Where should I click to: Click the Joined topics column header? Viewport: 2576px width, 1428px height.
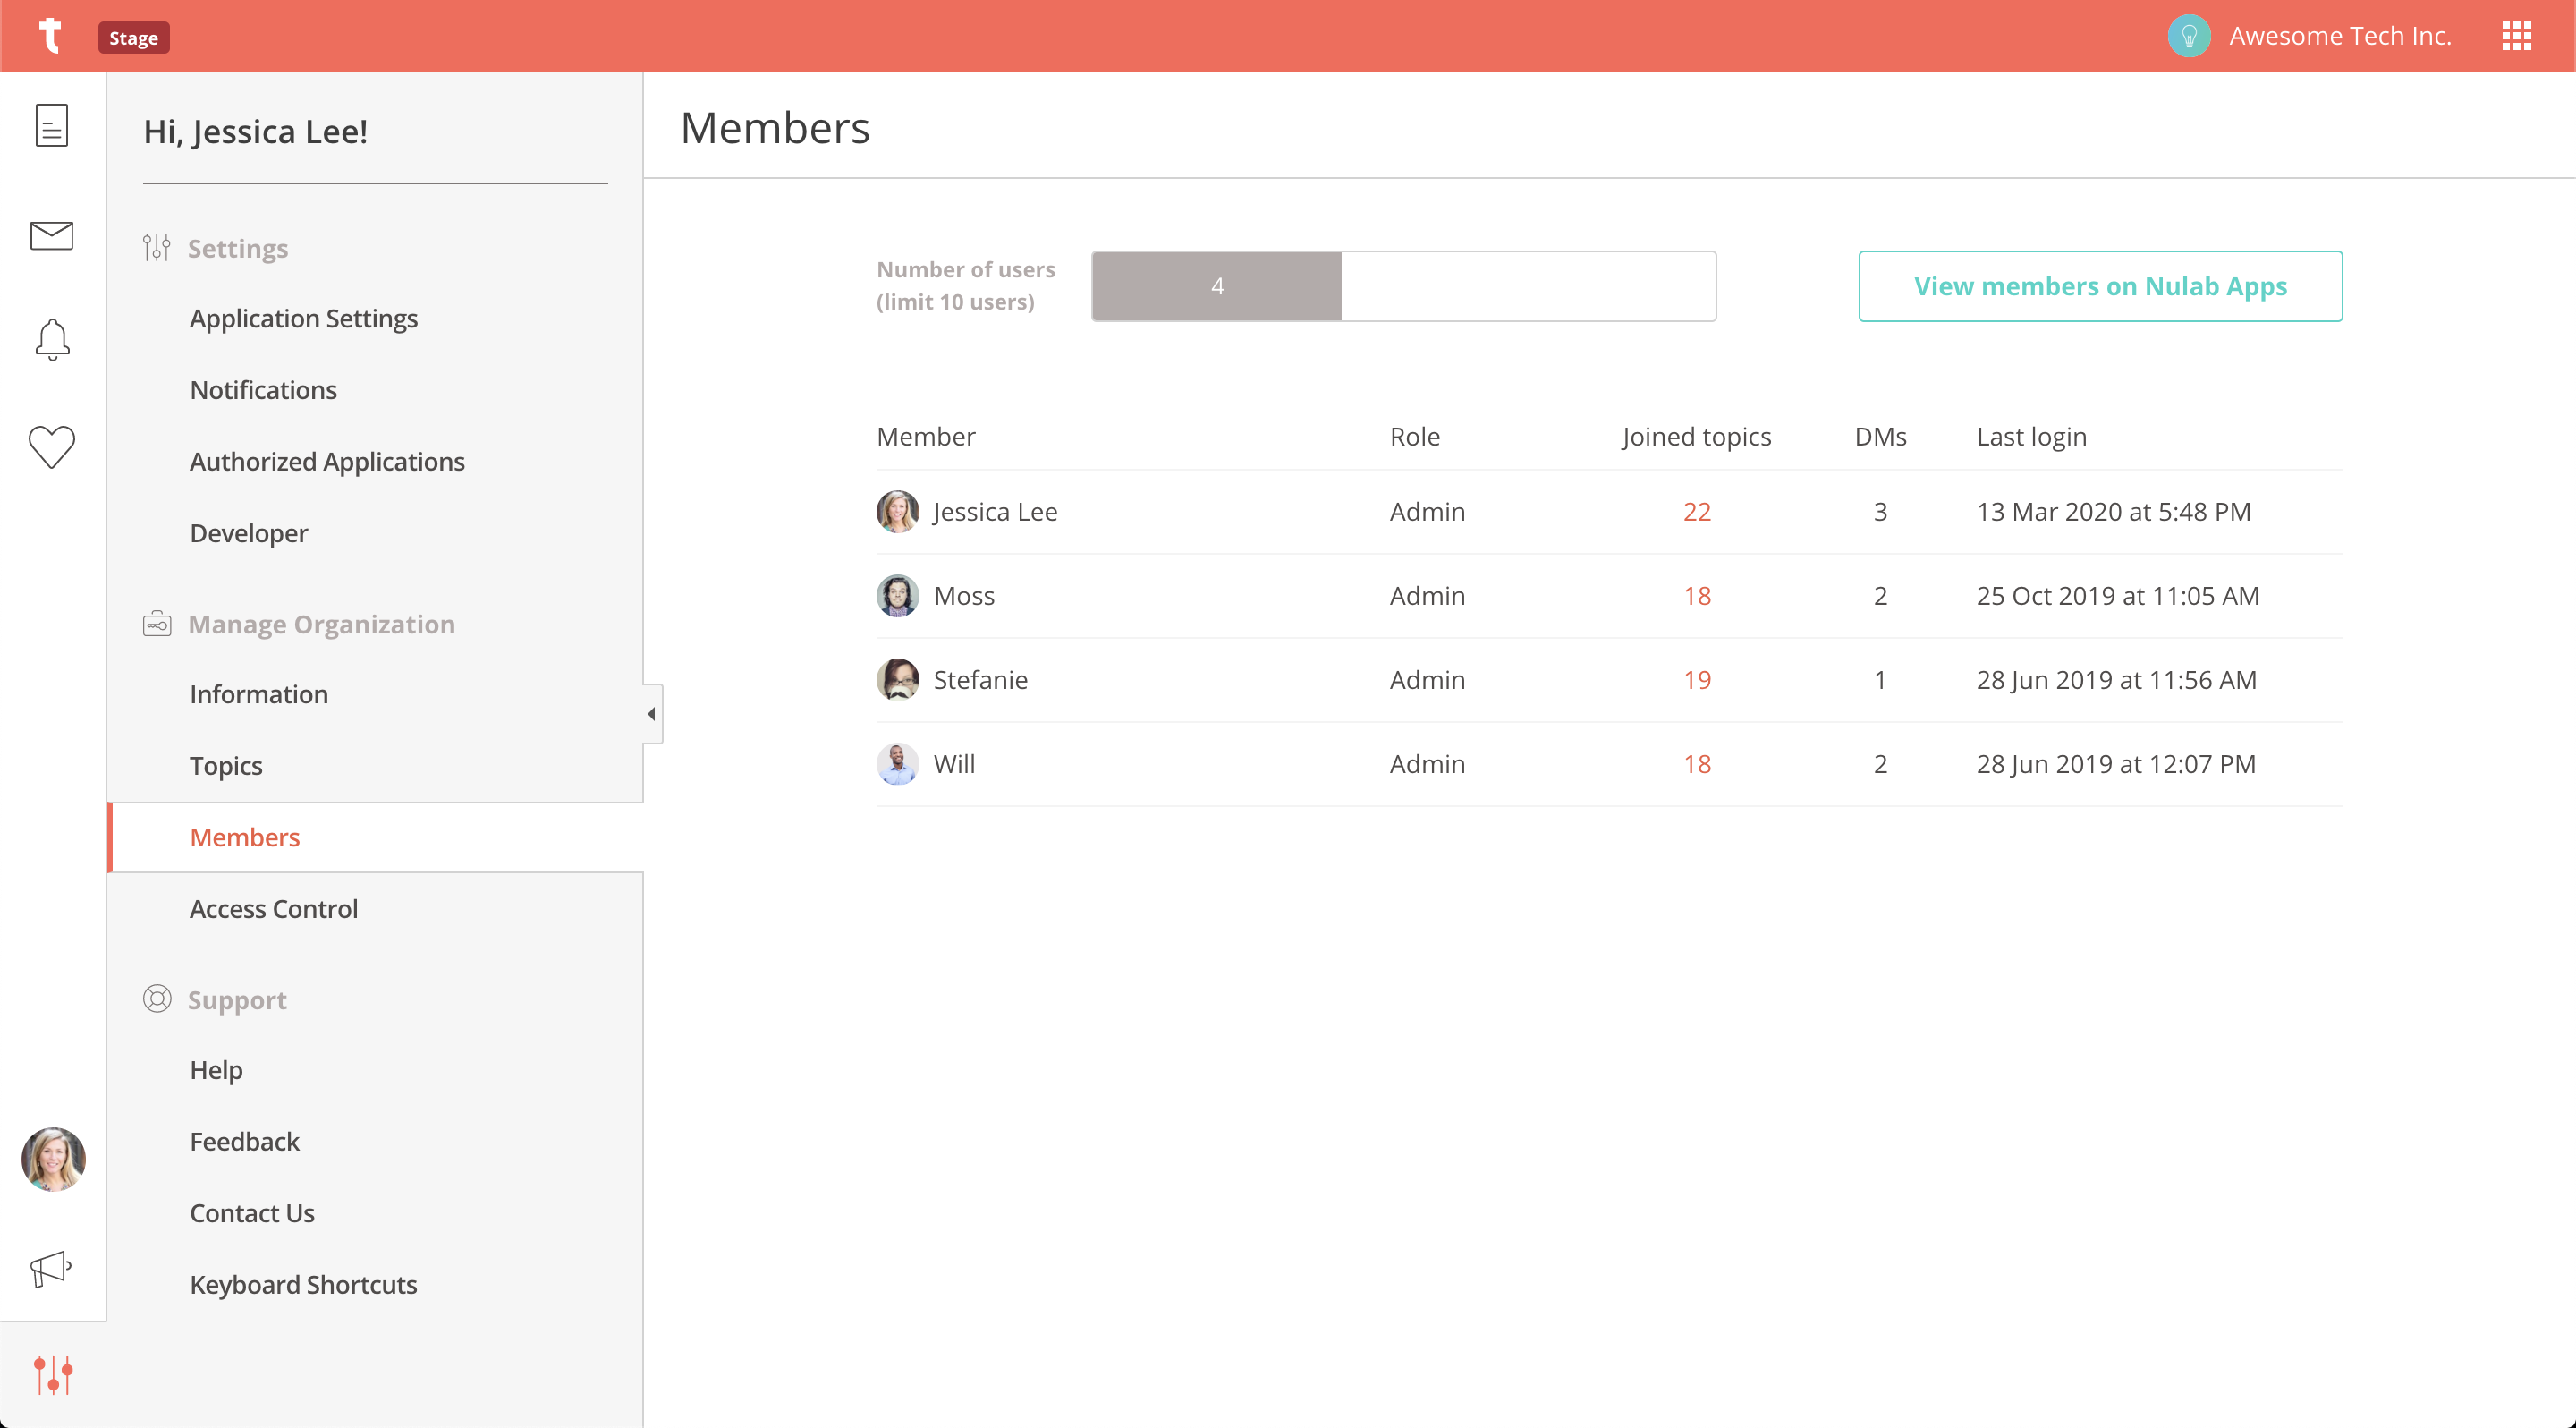(1696, 437)
